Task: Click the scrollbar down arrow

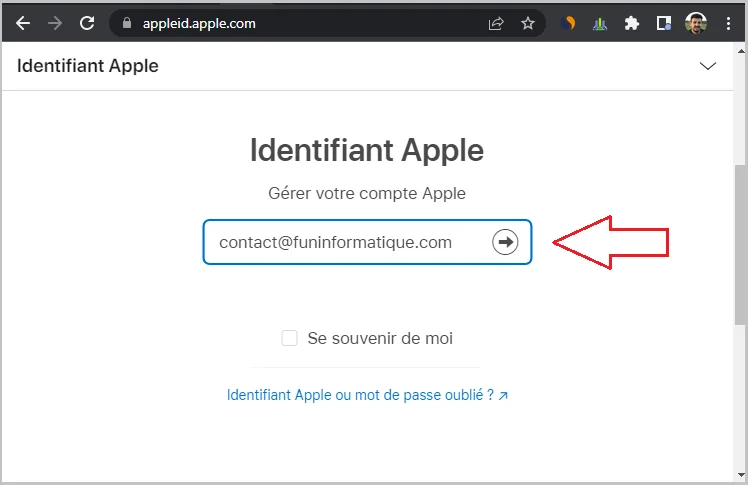Action: tap(741, 475)
